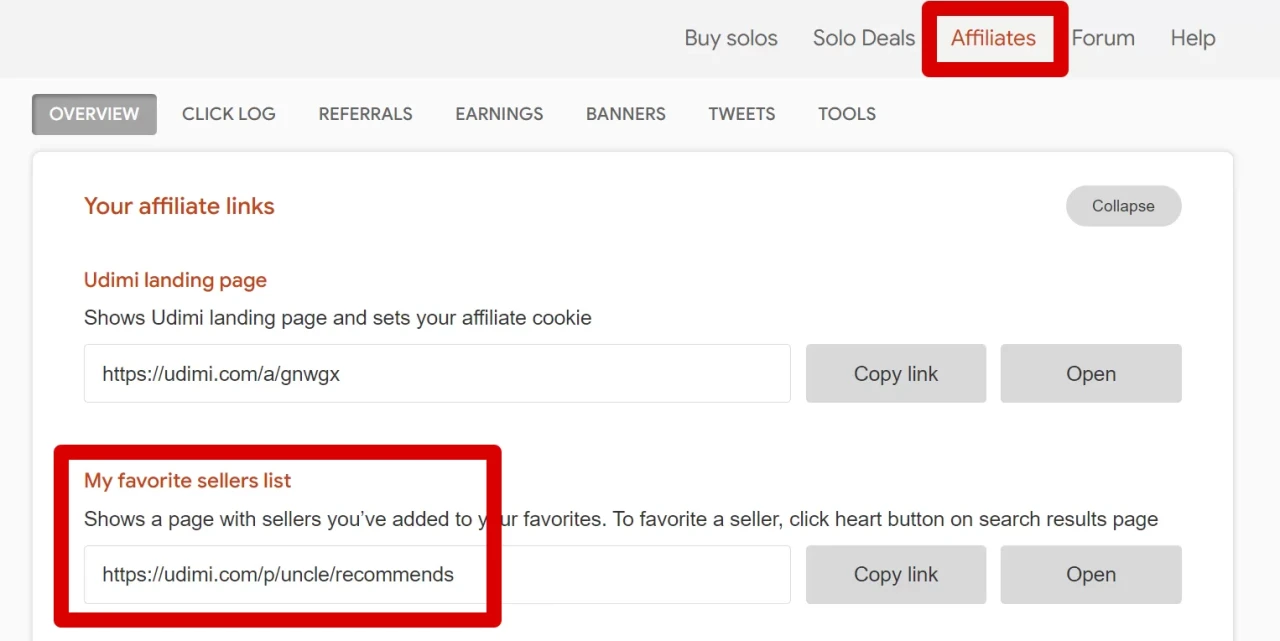View the Referrals tab
1280x641 pixels.
point(365,114)
